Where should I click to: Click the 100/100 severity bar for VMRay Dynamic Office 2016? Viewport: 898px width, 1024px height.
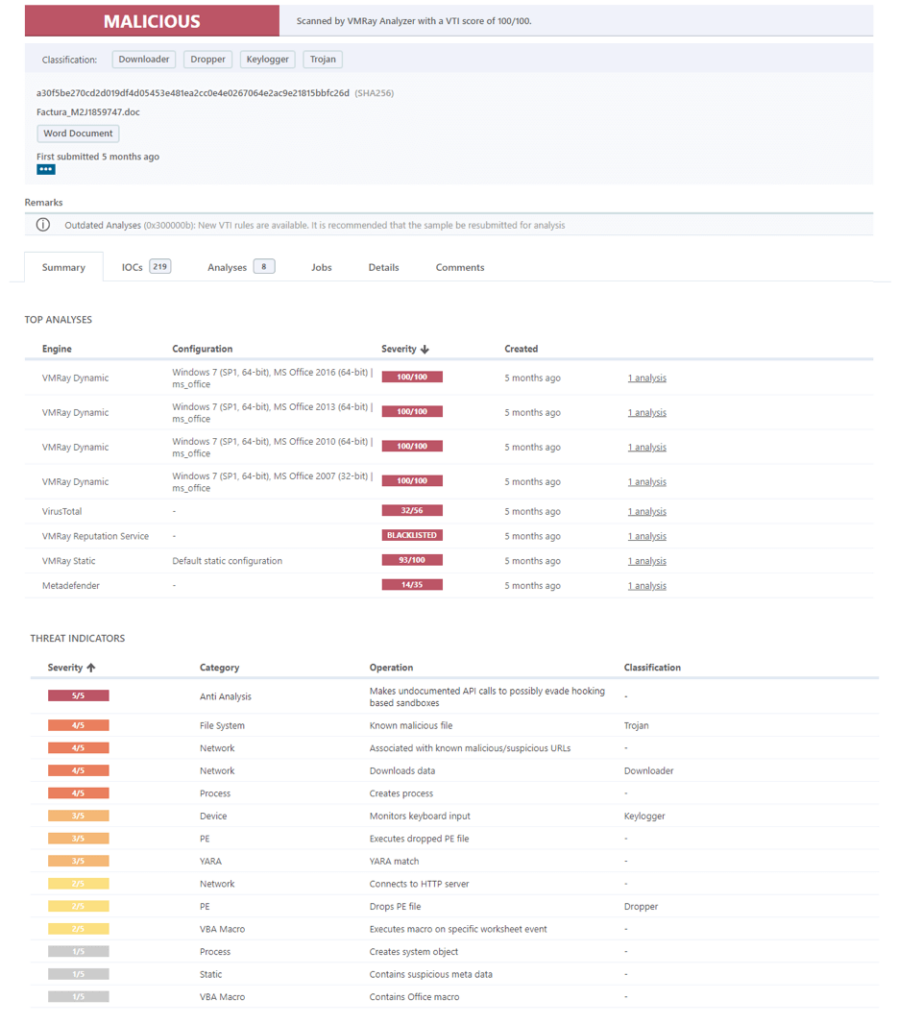(414, 376)
